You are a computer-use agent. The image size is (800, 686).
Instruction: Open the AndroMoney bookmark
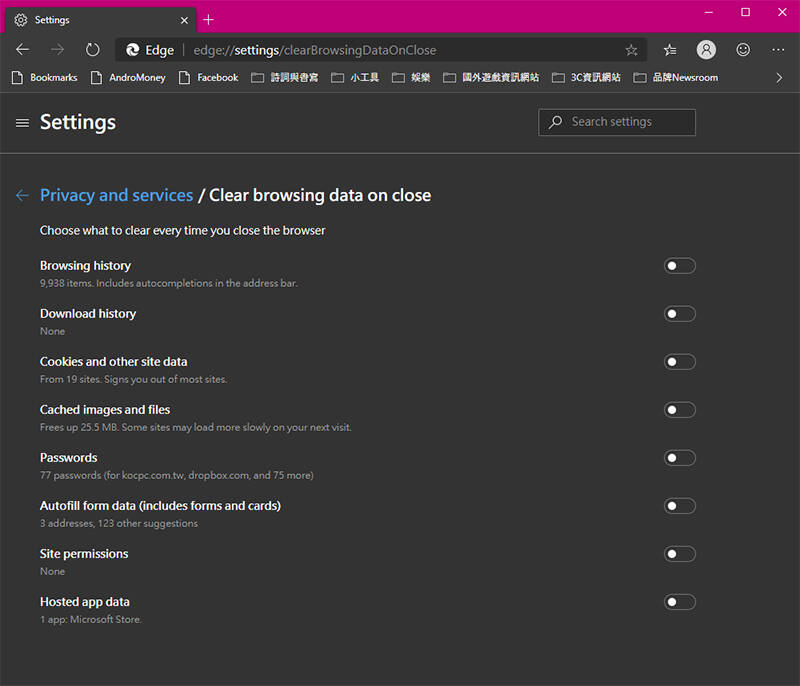[x=128, y=78]
